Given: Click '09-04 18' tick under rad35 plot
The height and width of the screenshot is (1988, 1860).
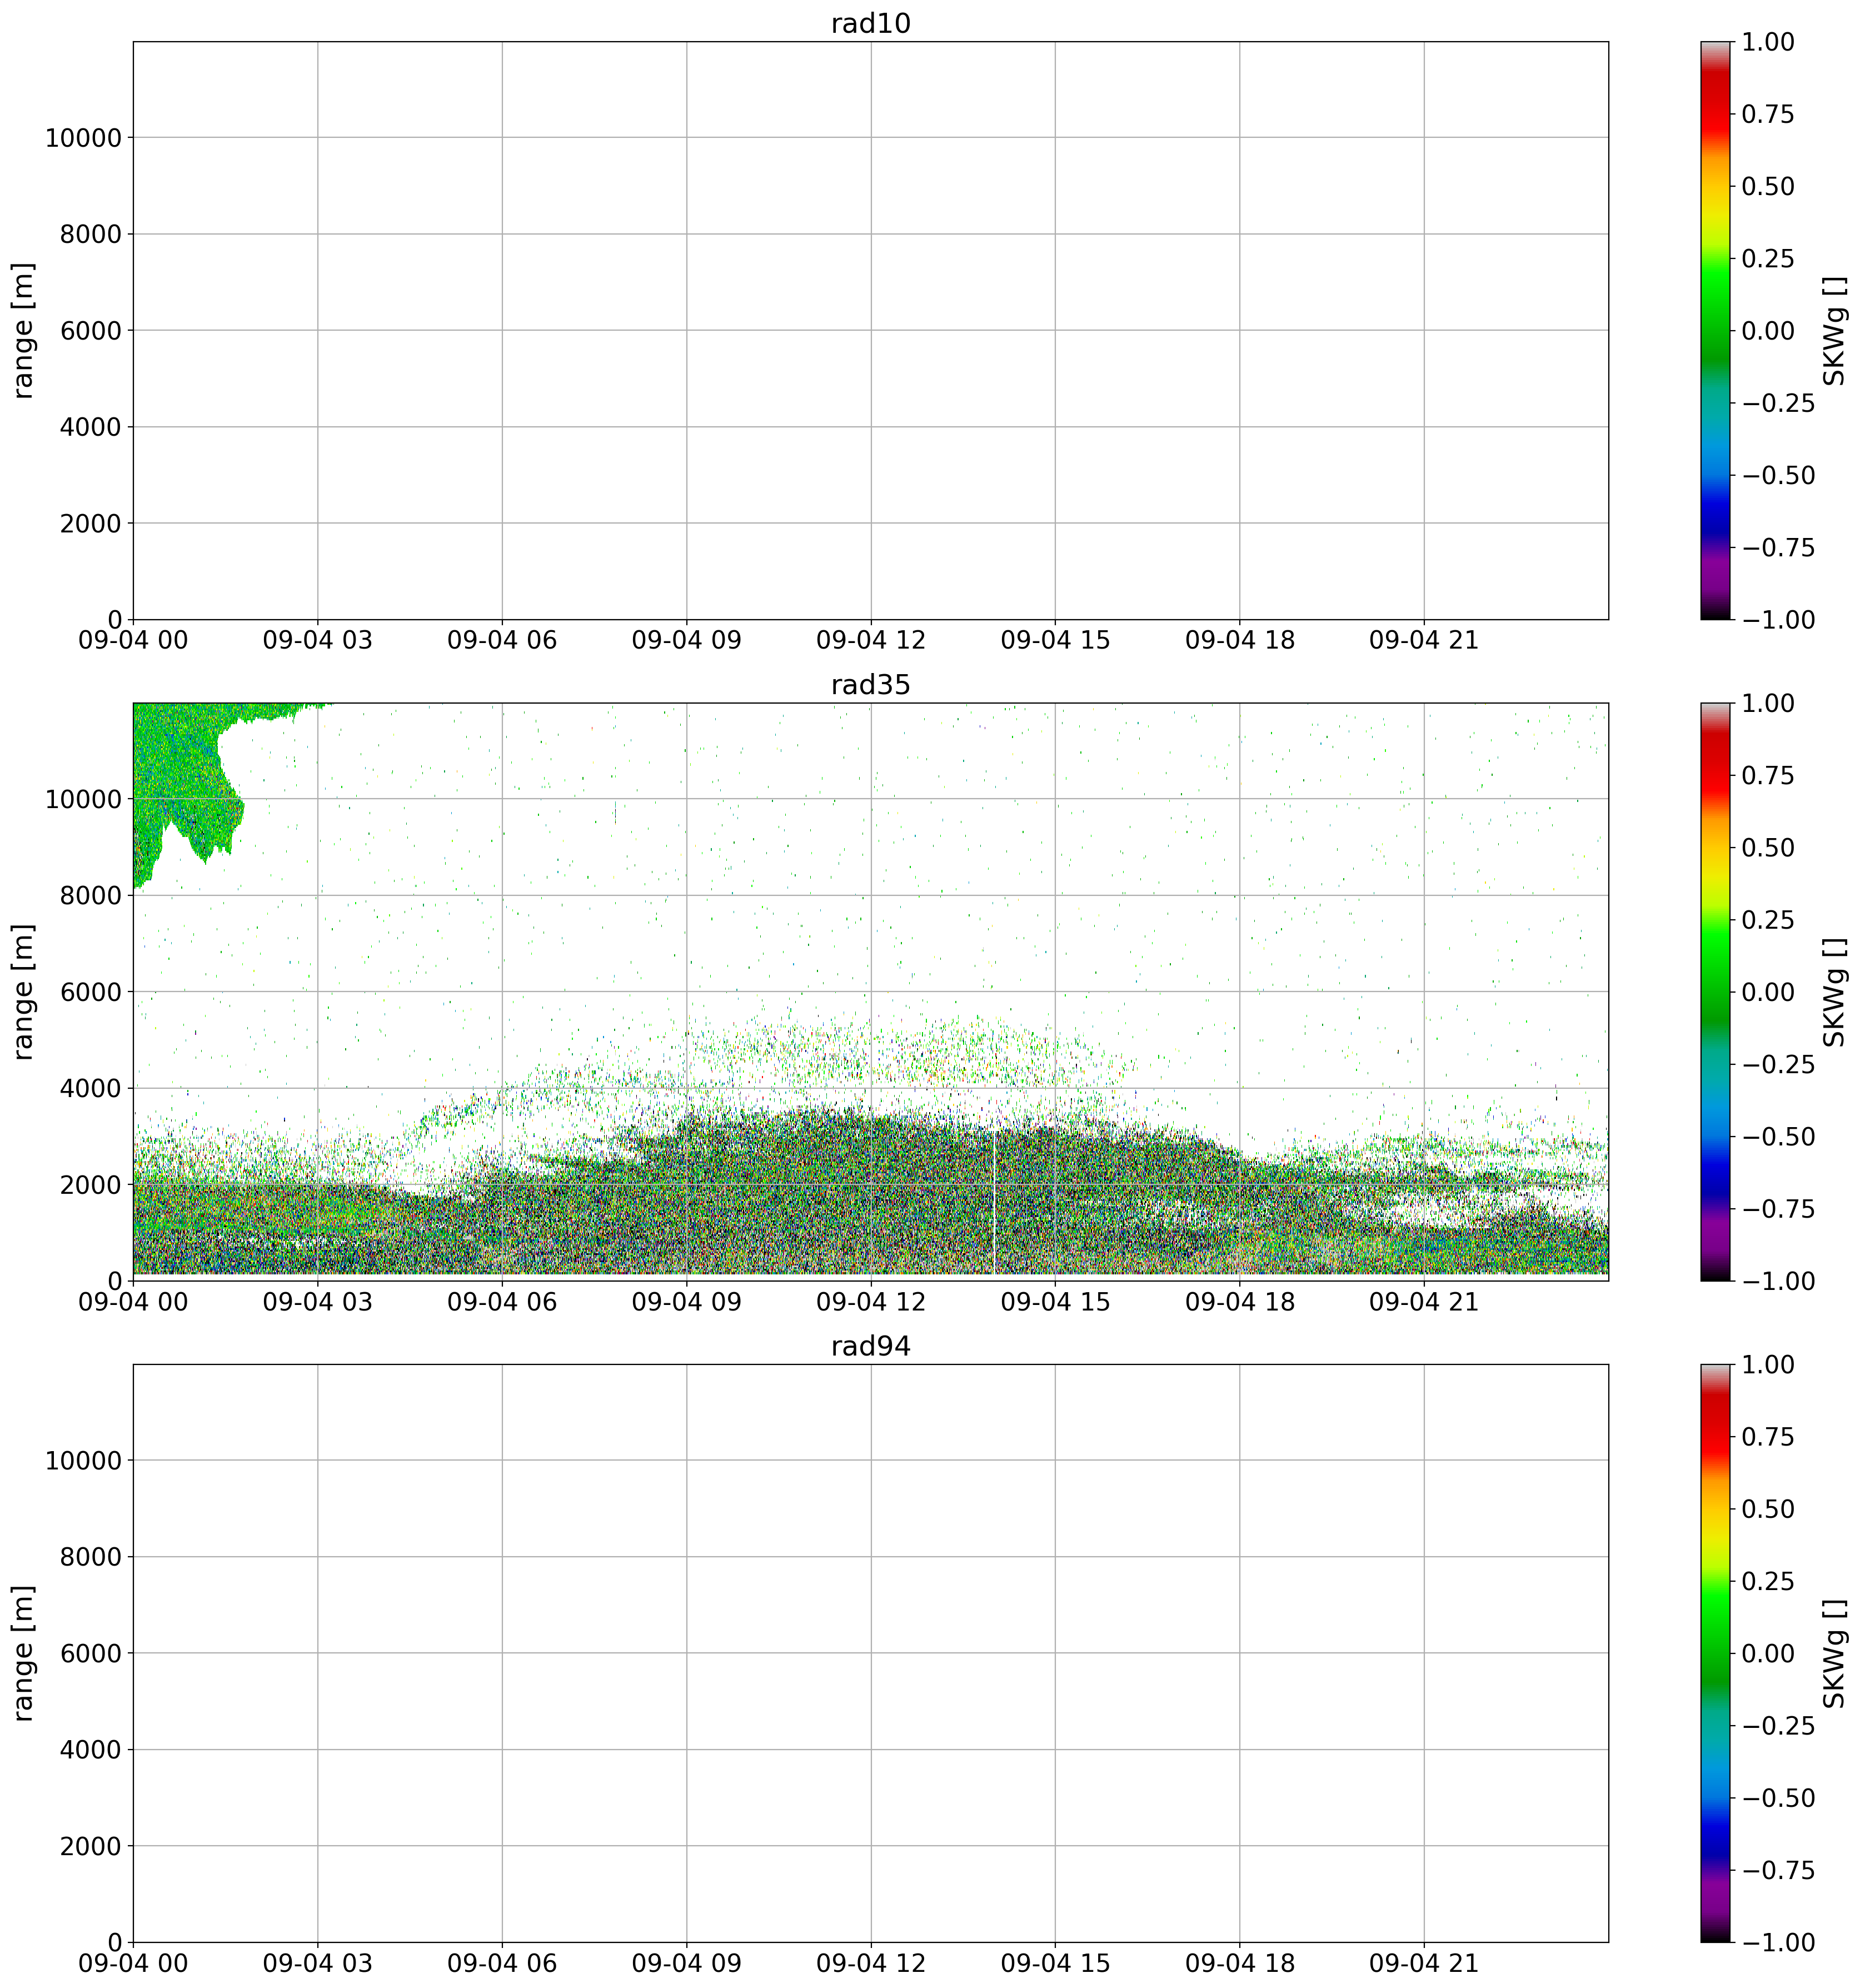Looking at the screenshot, I should point(1239,1302).
